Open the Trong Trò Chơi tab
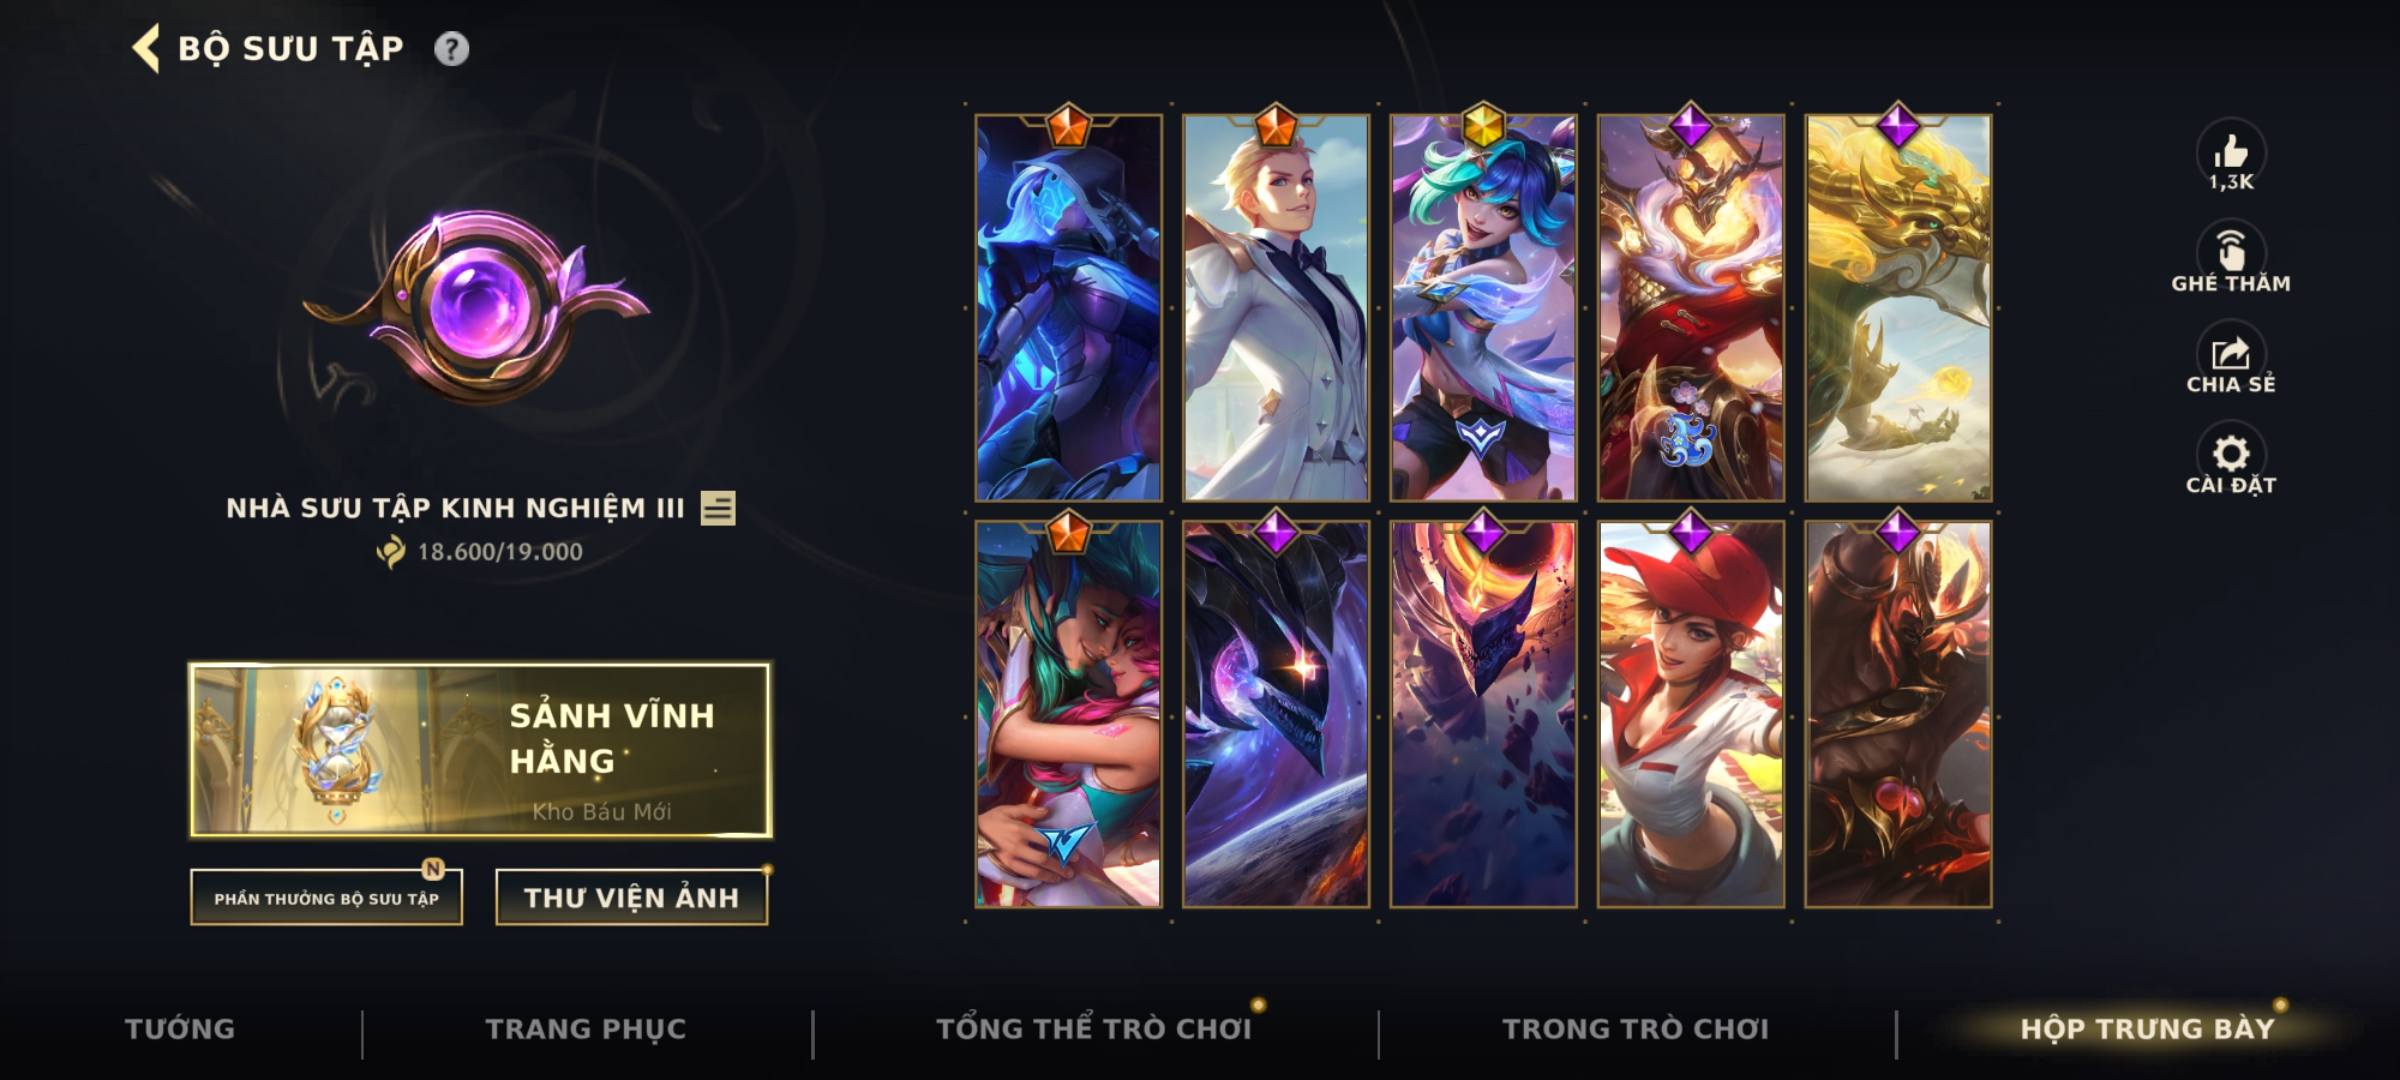2400x1080 pixels. pos(1636,1029)
